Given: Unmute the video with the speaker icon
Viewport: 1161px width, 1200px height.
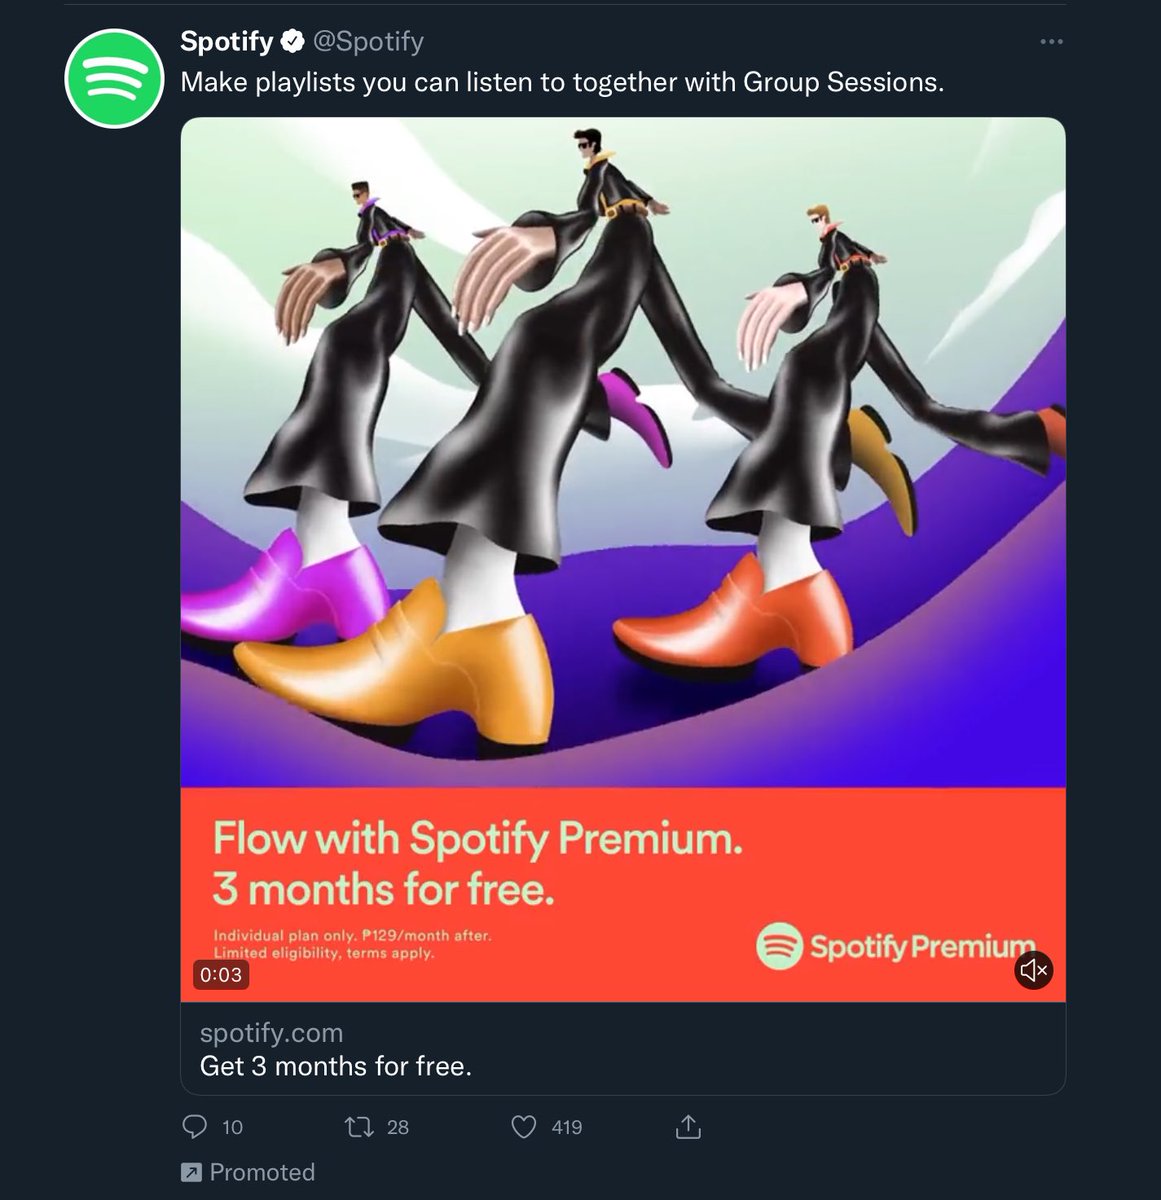Looking at the screenshot, I should pyautogui.click(x=1034, y=970).
